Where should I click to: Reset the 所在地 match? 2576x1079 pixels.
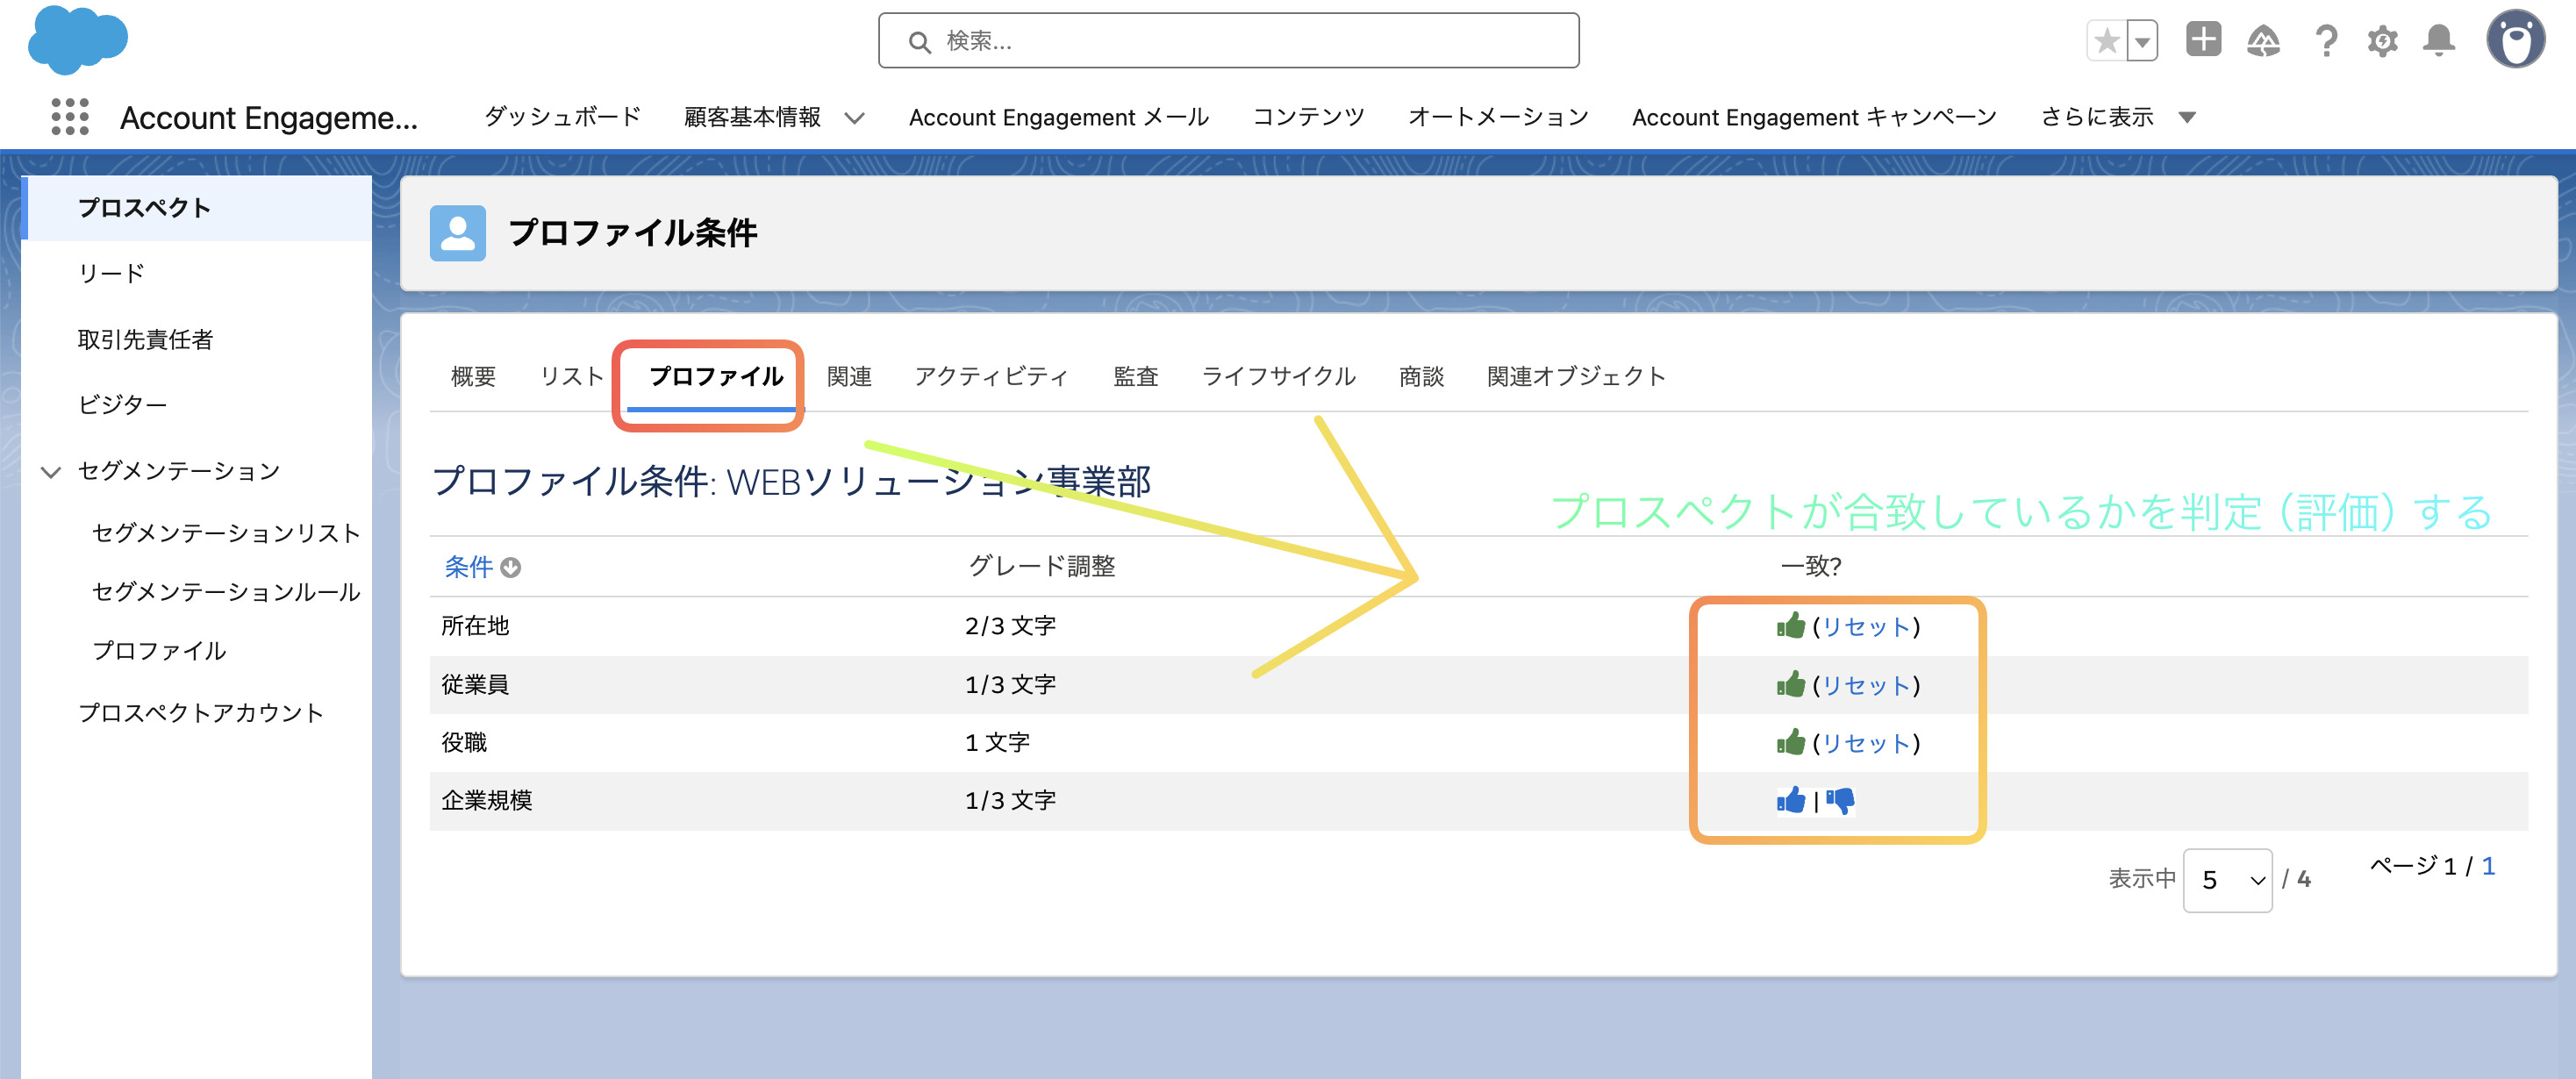pos(1866,627)
